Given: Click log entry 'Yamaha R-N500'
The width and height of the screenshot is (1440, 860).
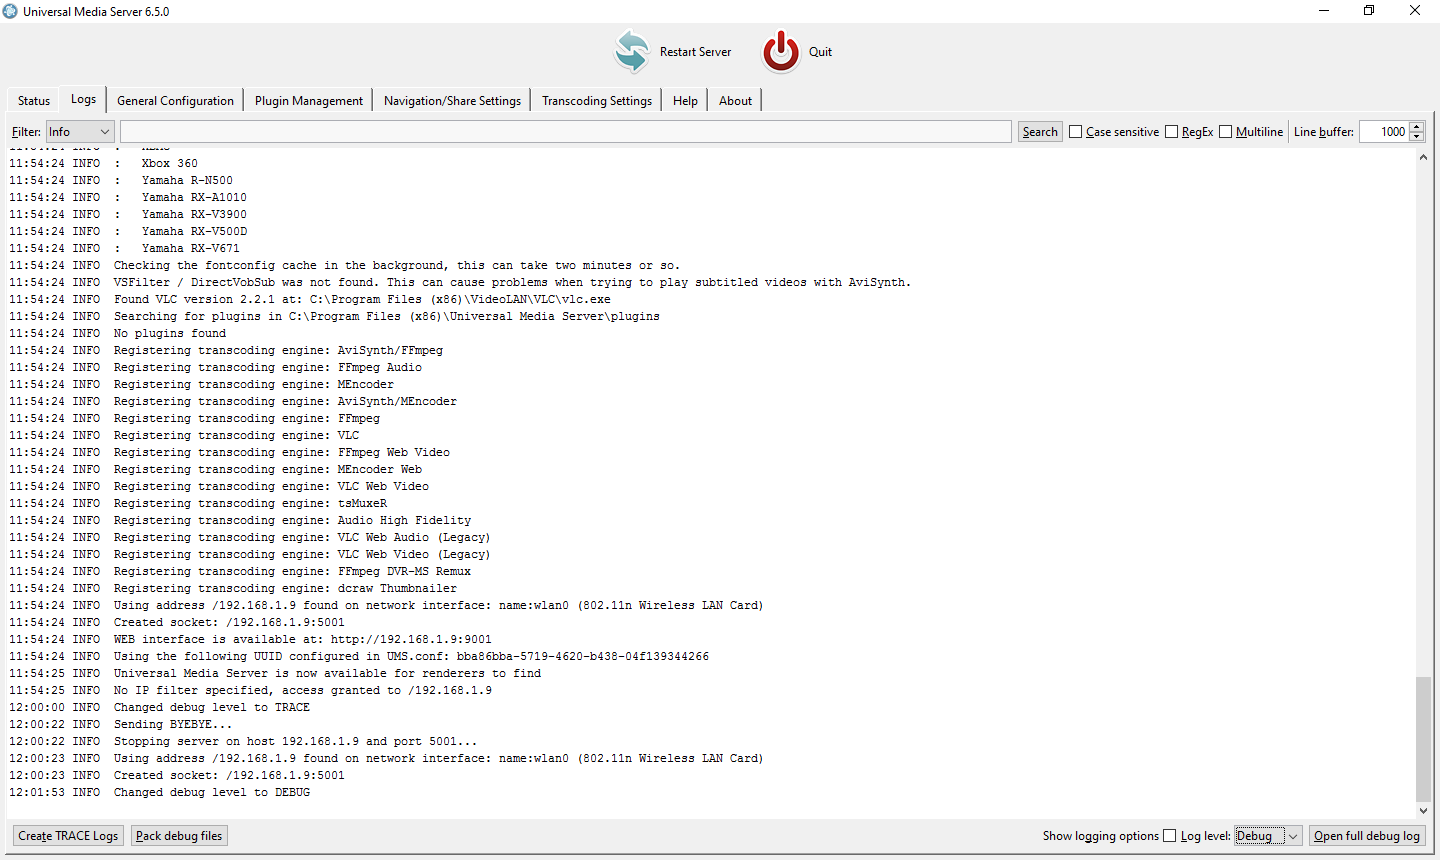Looking at the screenshot, I should [x=187, y=180].
